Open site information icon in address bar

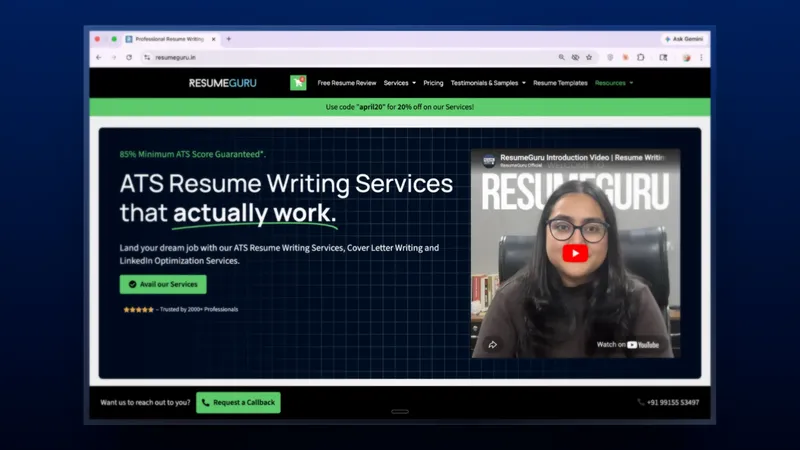[x=147, y=58]
